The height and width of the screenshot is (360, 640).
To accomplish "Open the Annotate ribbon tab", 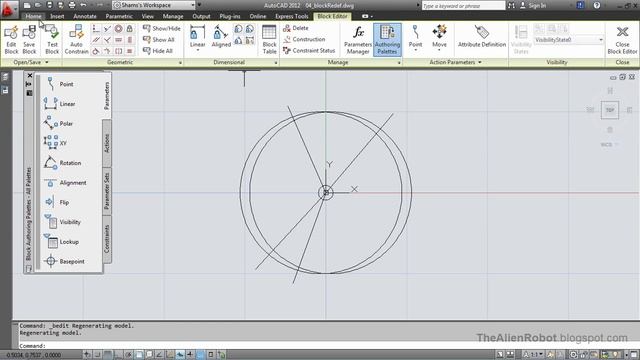I will 85,16.
